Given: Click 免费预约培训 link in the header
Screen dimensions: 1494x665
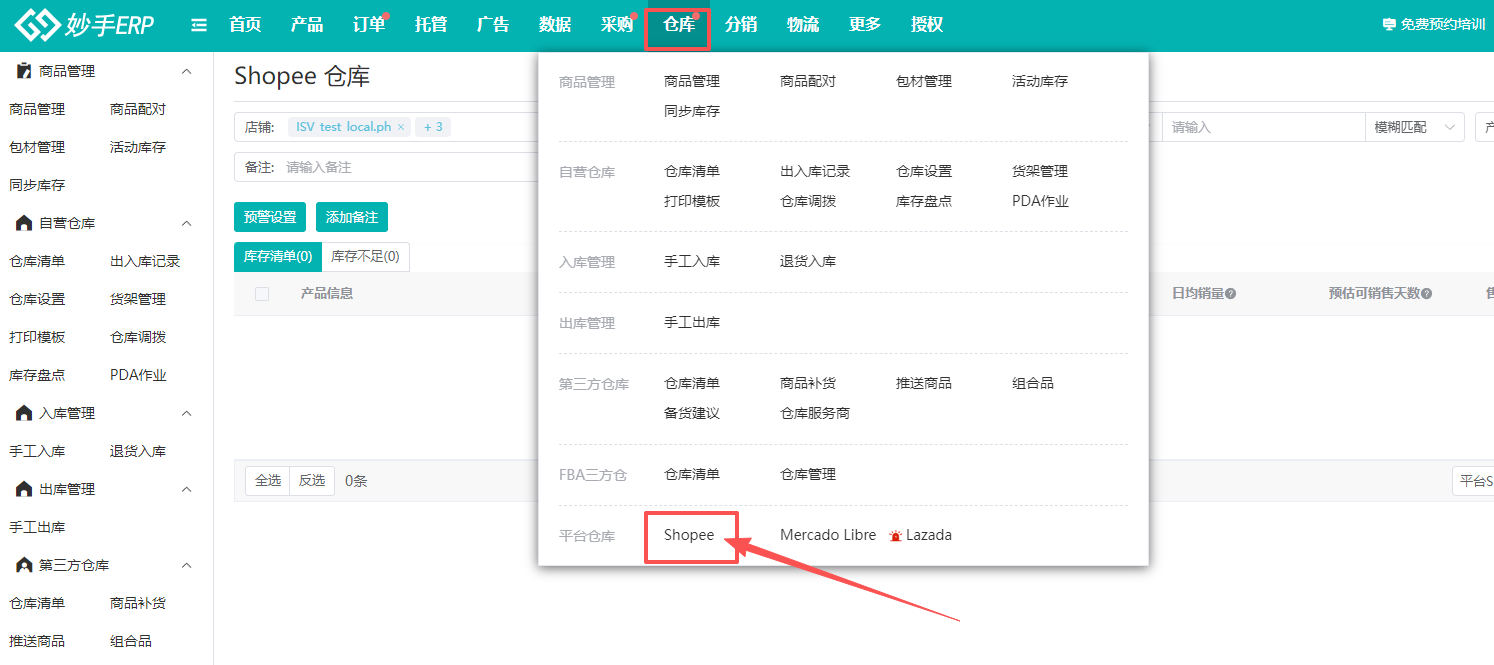Looking at the screenshot, I should point(1443,24).
